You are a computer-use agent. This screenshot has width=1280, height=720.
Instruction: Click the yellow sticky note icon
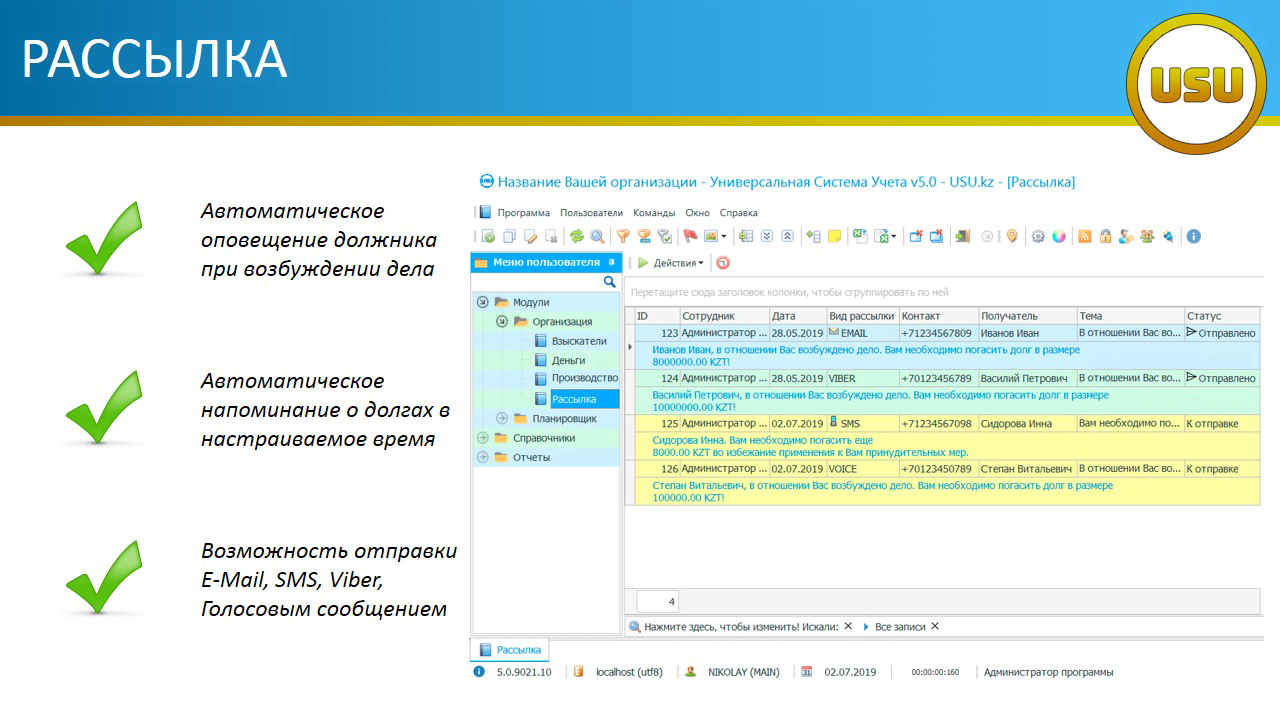[x=834, y=236]
